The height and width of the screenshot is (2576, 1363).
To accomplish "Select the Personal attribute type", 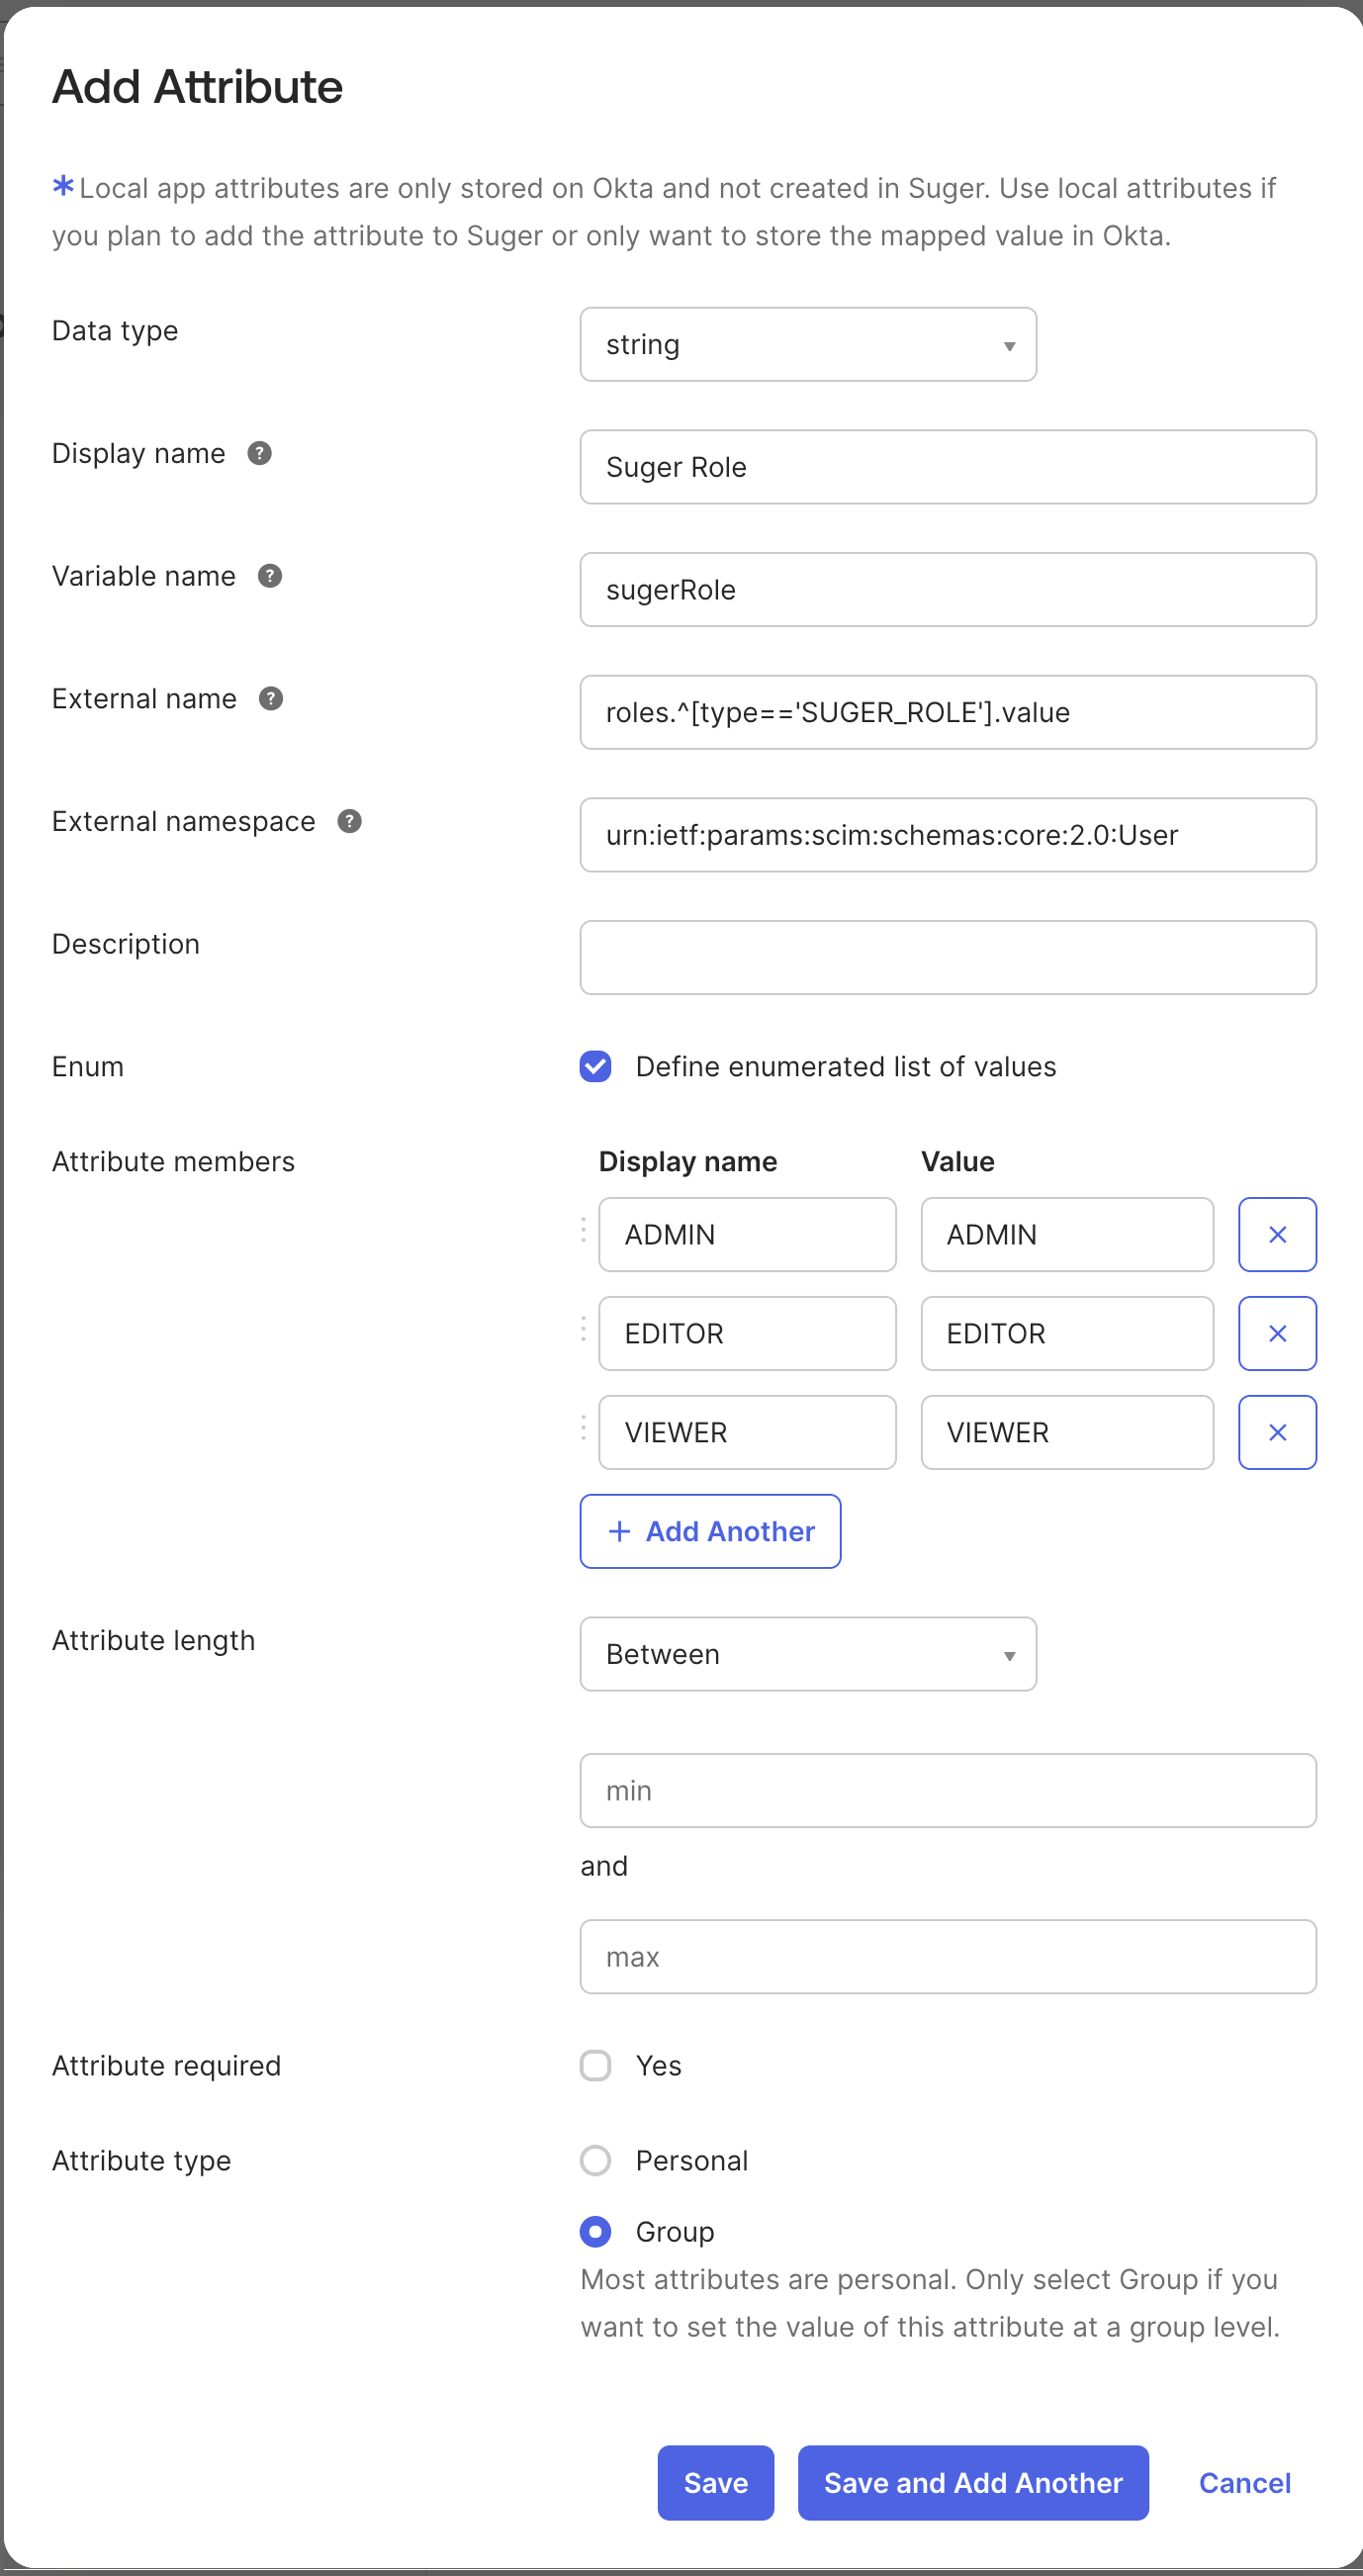I will [x=596, y=2160].
